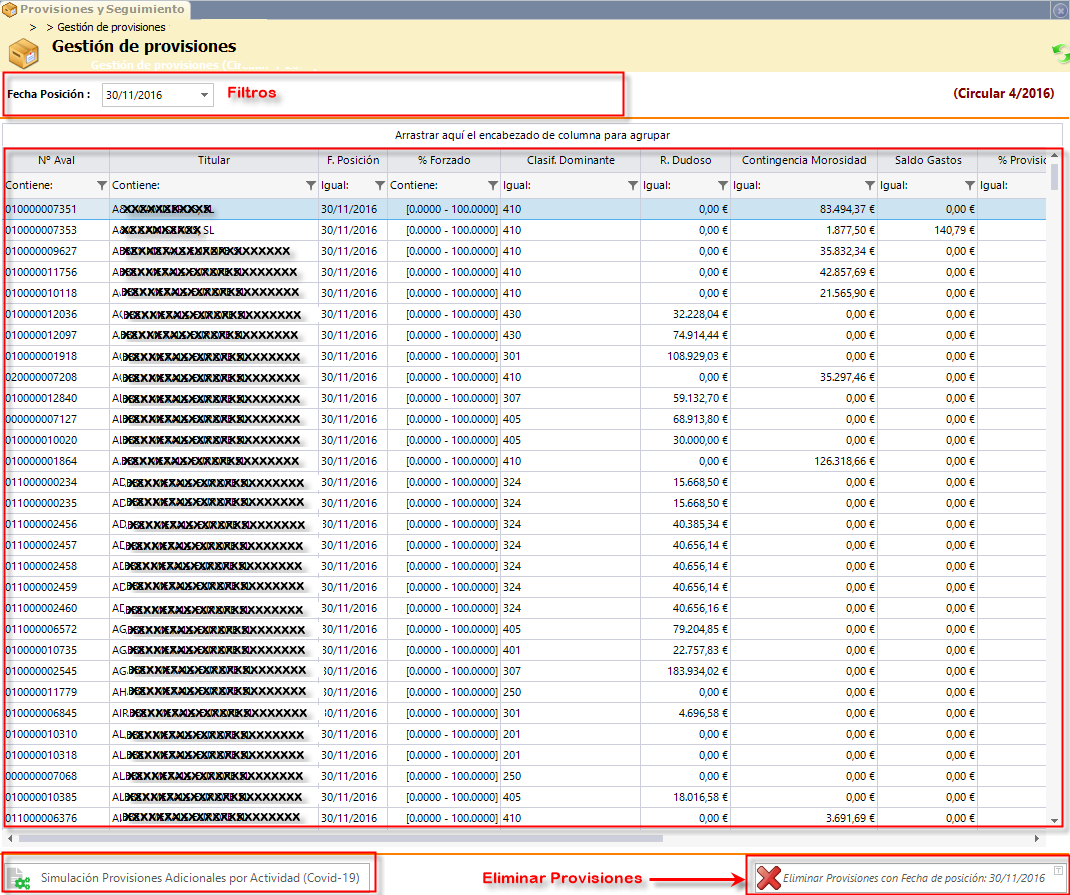Open filter icon for R. Dudoso column
This screenshot has height=895, width=1070.
coord(723,186)
